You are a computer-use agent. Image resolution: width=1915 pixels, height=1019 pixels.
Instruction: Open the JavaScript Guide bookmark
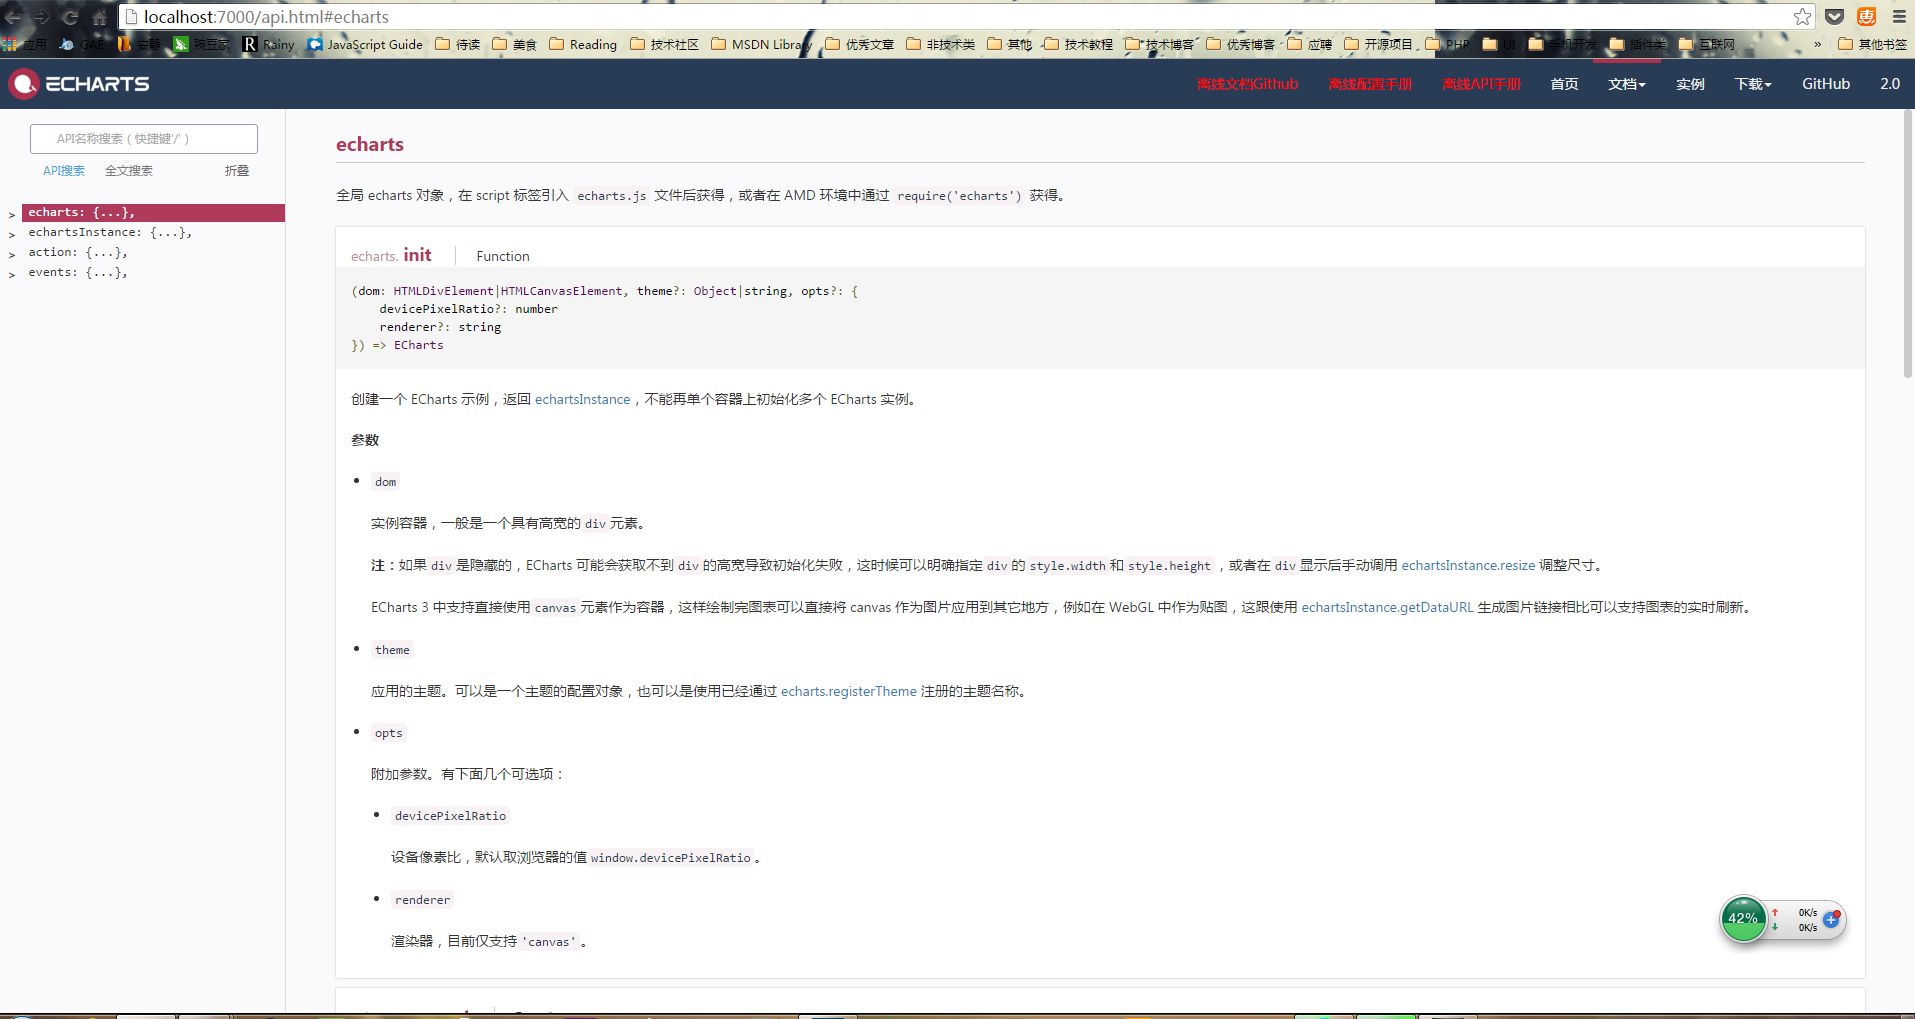(x=365, y=44)
